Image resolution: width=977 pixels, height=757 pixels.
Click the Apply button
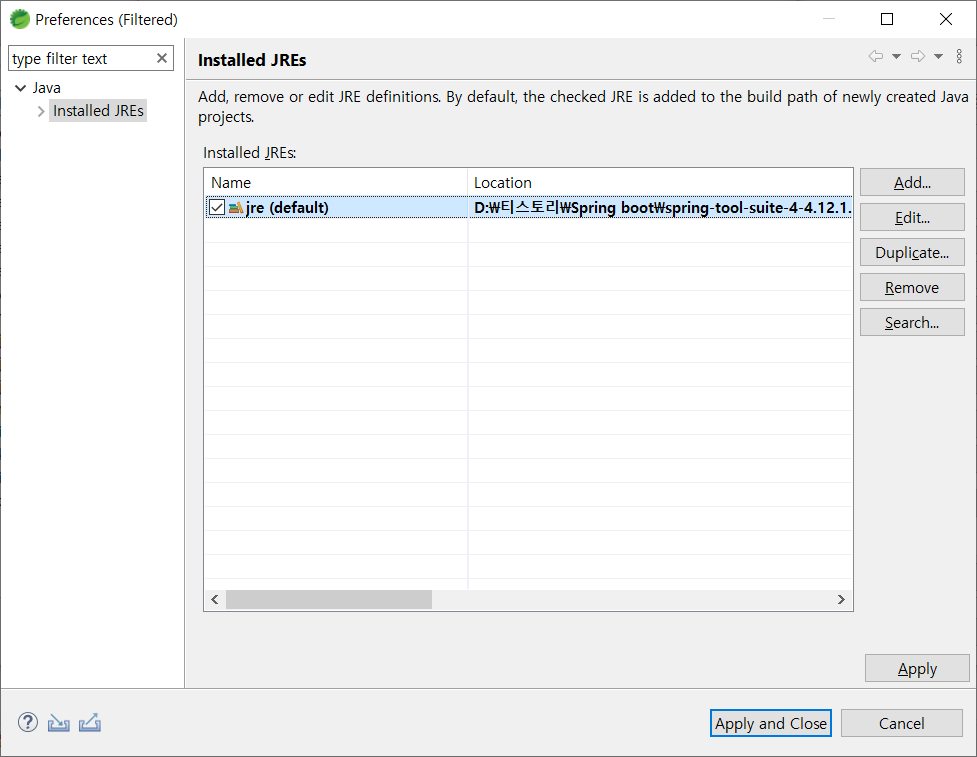point(917,669)
